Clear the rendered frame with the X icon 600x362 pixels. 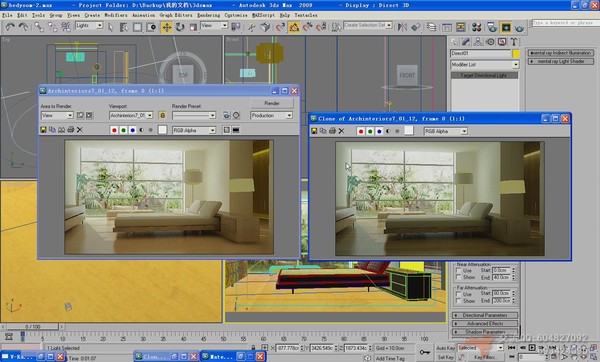tap(80, 130)
